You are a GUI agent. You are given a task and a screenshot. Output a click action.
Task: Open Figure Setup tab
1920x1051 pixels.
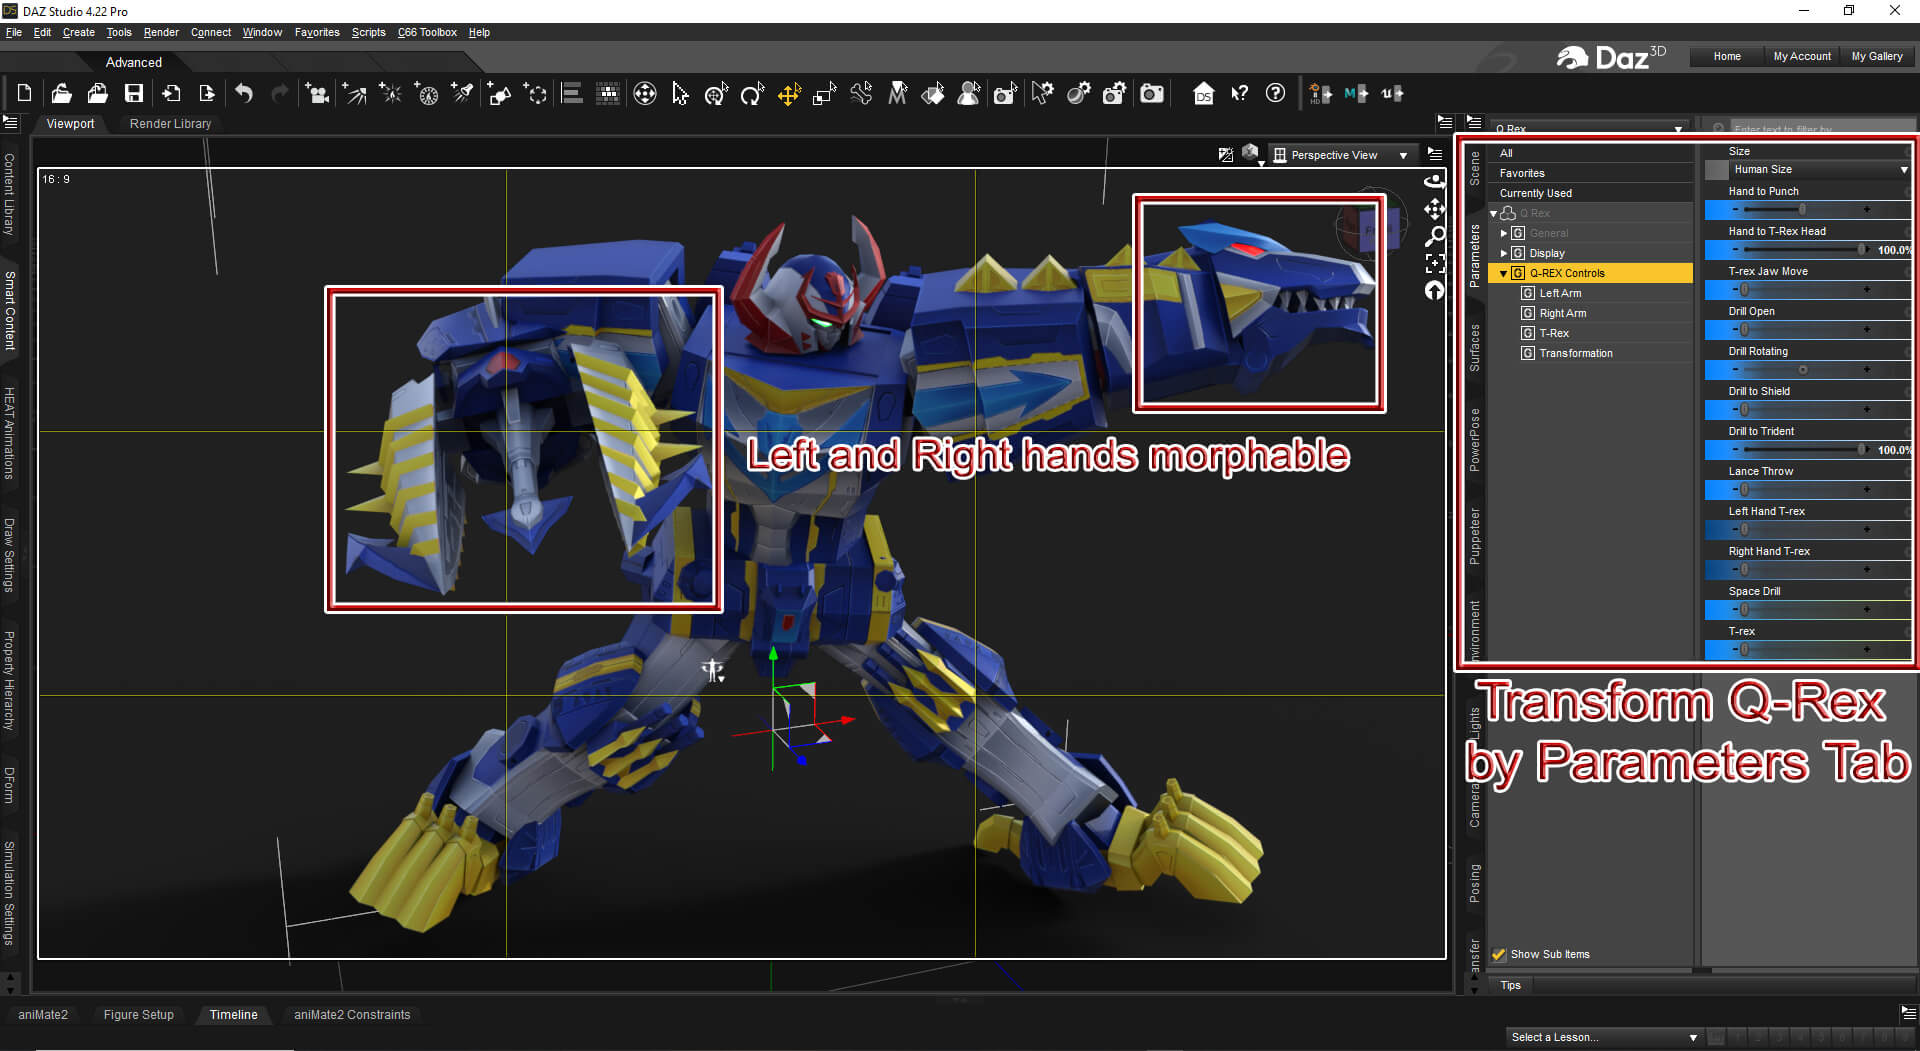click(139, 1014)
